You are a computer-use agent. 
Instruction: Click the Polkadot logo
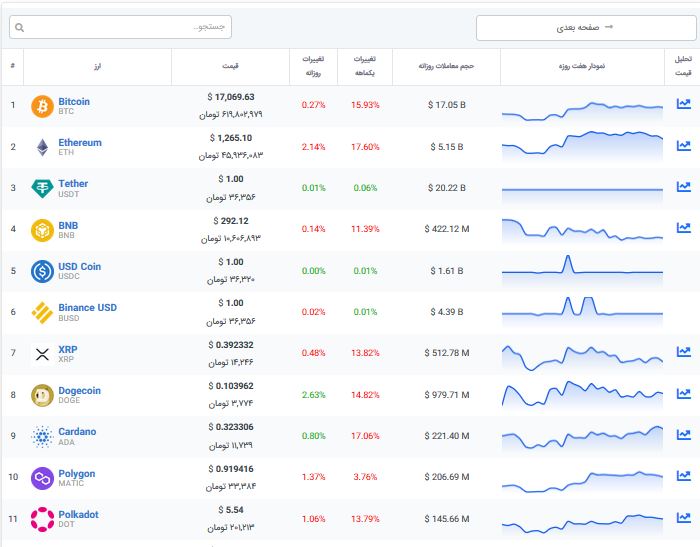42,519
